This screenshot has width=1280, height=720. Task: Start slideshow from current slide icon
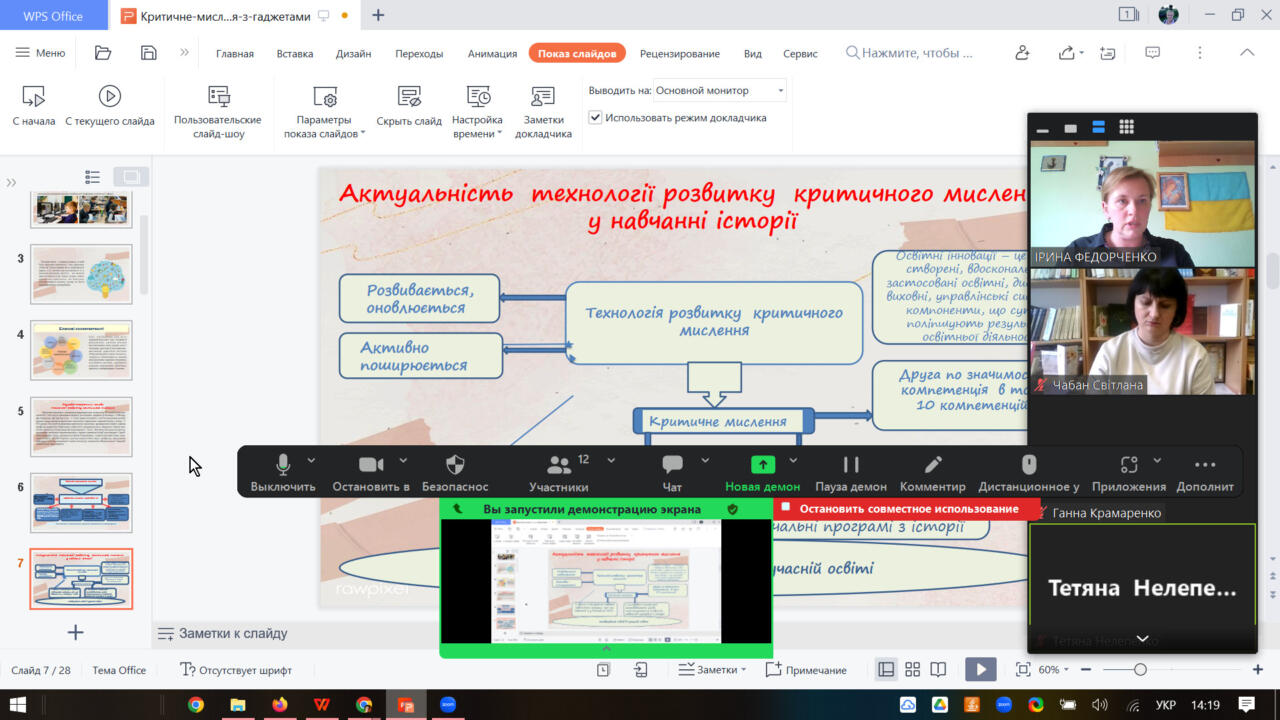[110, 96]
